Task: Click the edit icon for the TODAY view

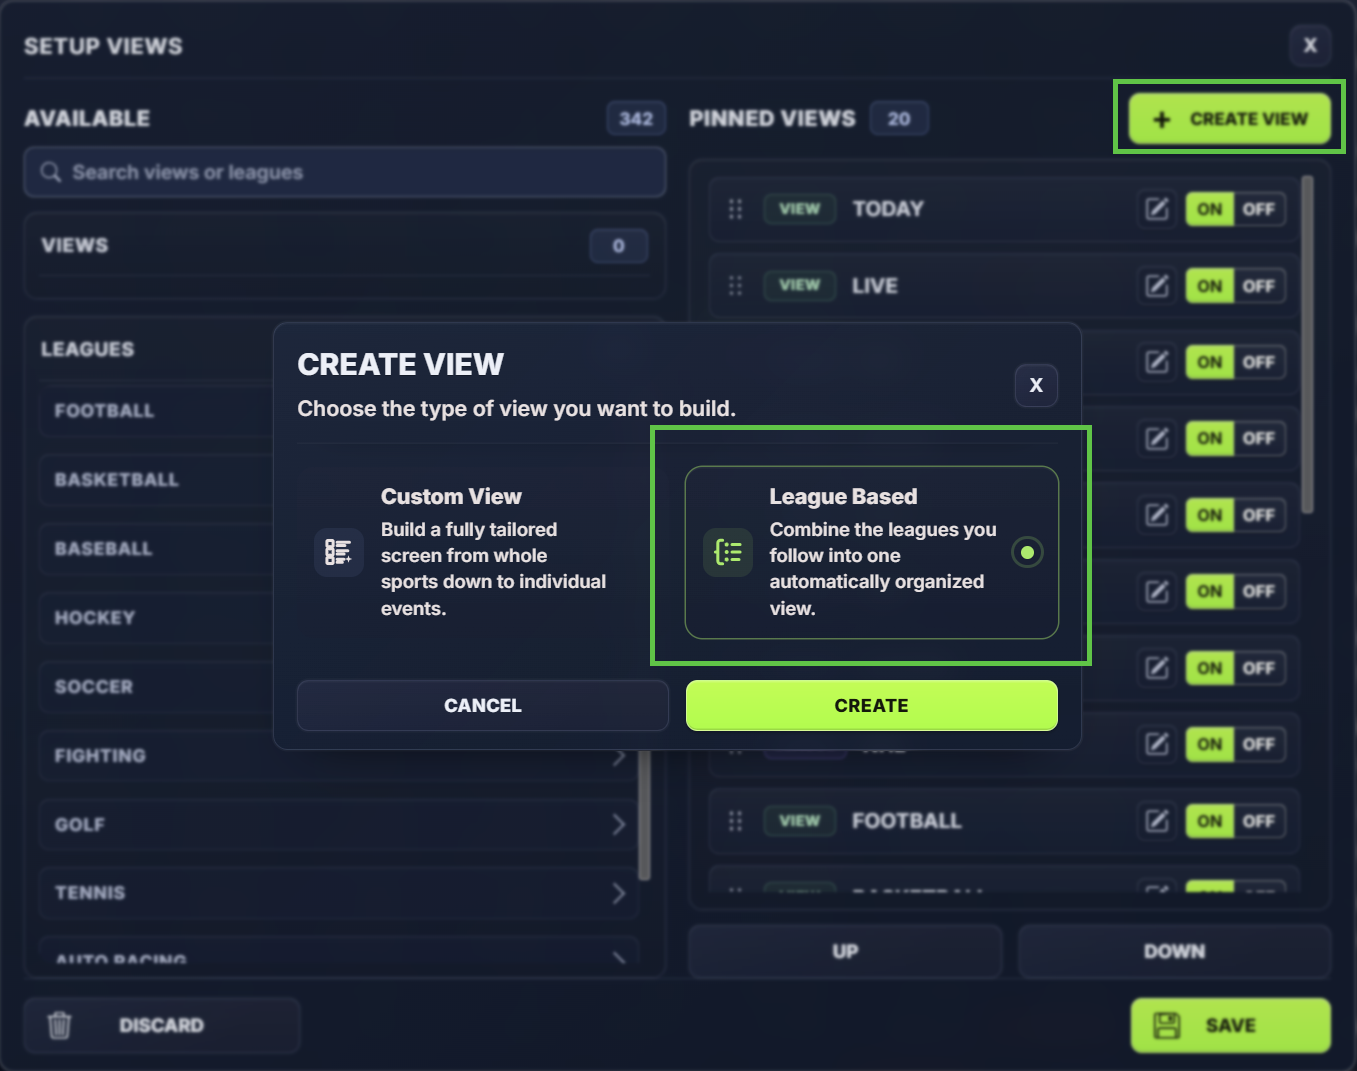Action: coord(1157,209)
